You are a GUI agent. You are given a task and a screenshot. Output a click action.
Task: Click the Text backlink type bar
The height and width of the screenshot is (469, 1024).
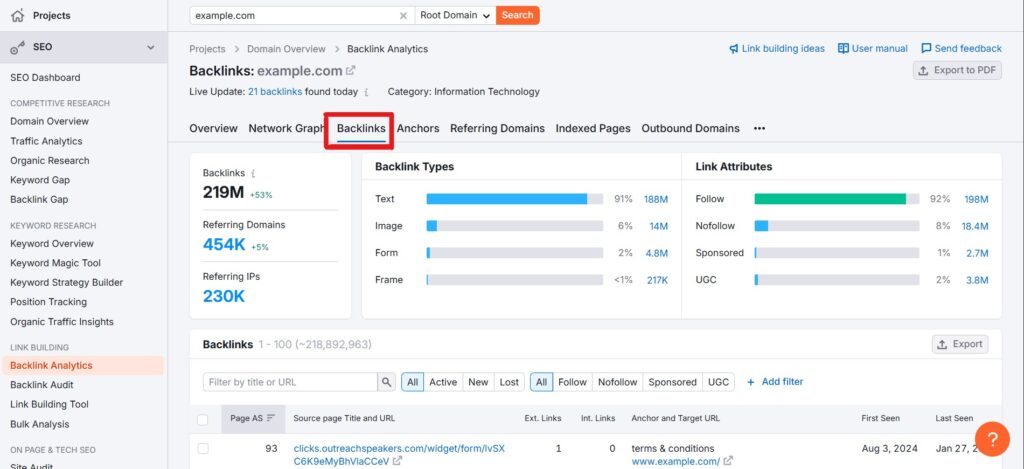(515, 199)
